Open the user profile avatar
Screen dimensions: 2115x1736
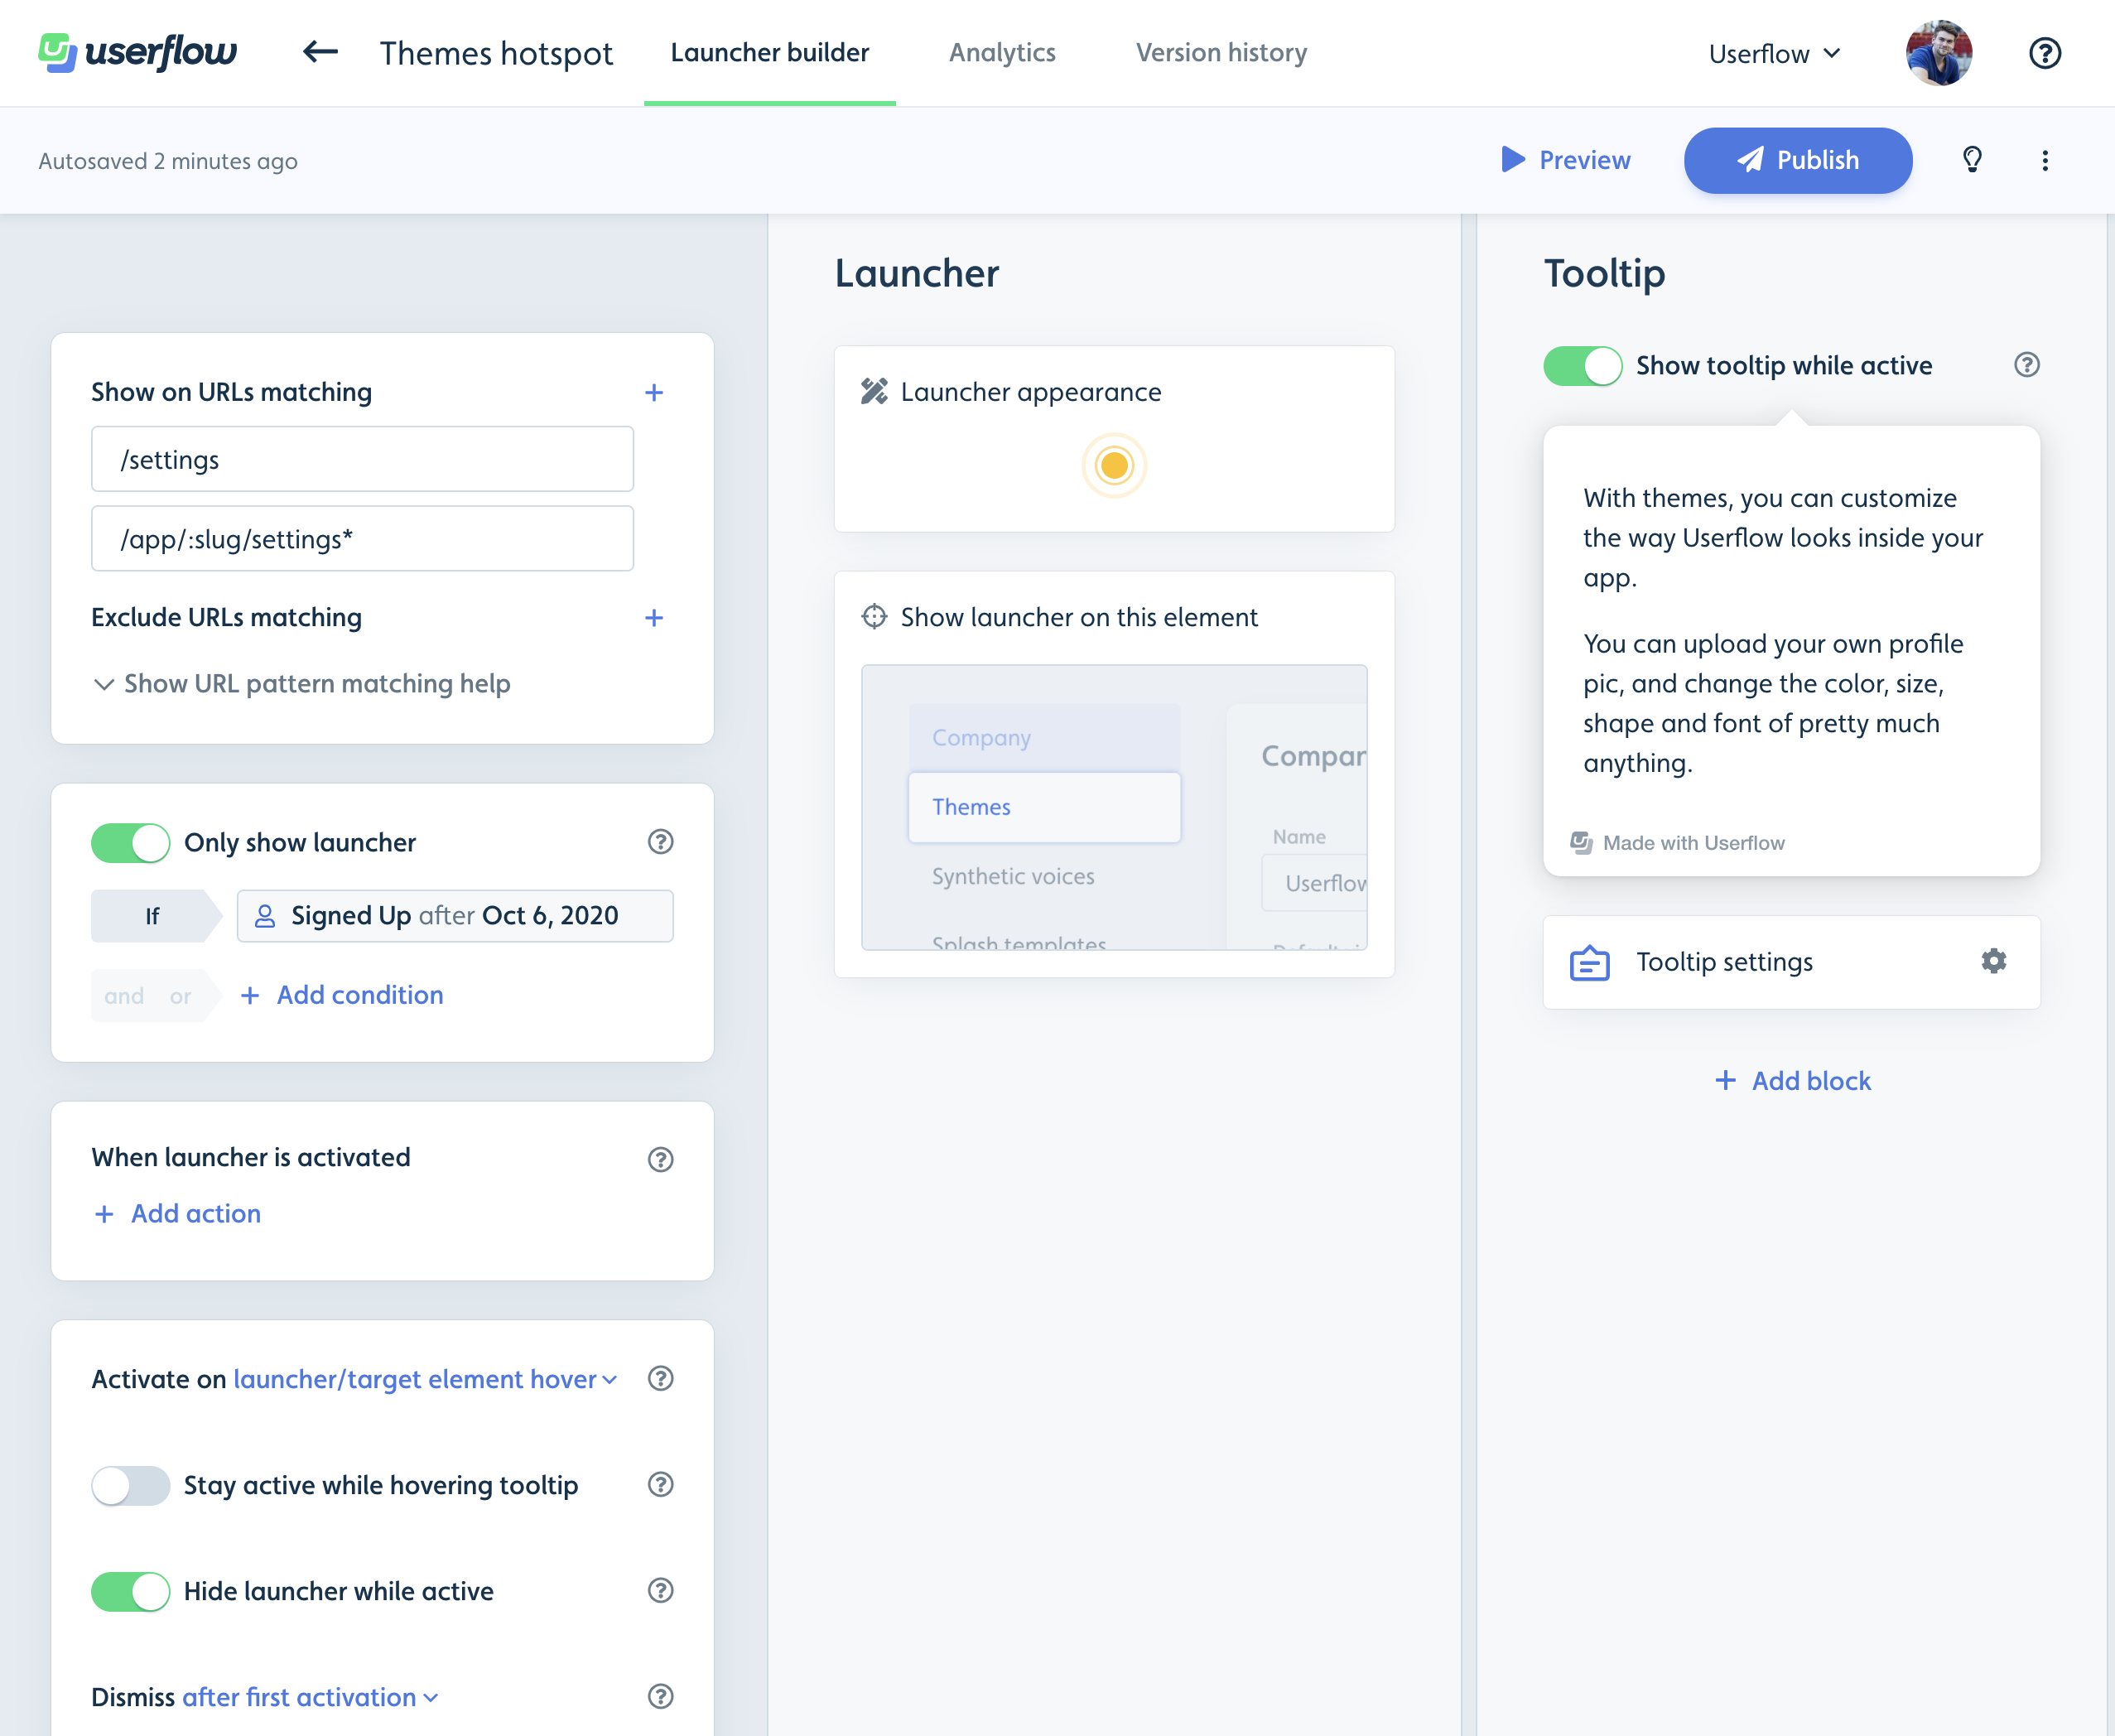pyautogui.click(x=1939, y=53)
